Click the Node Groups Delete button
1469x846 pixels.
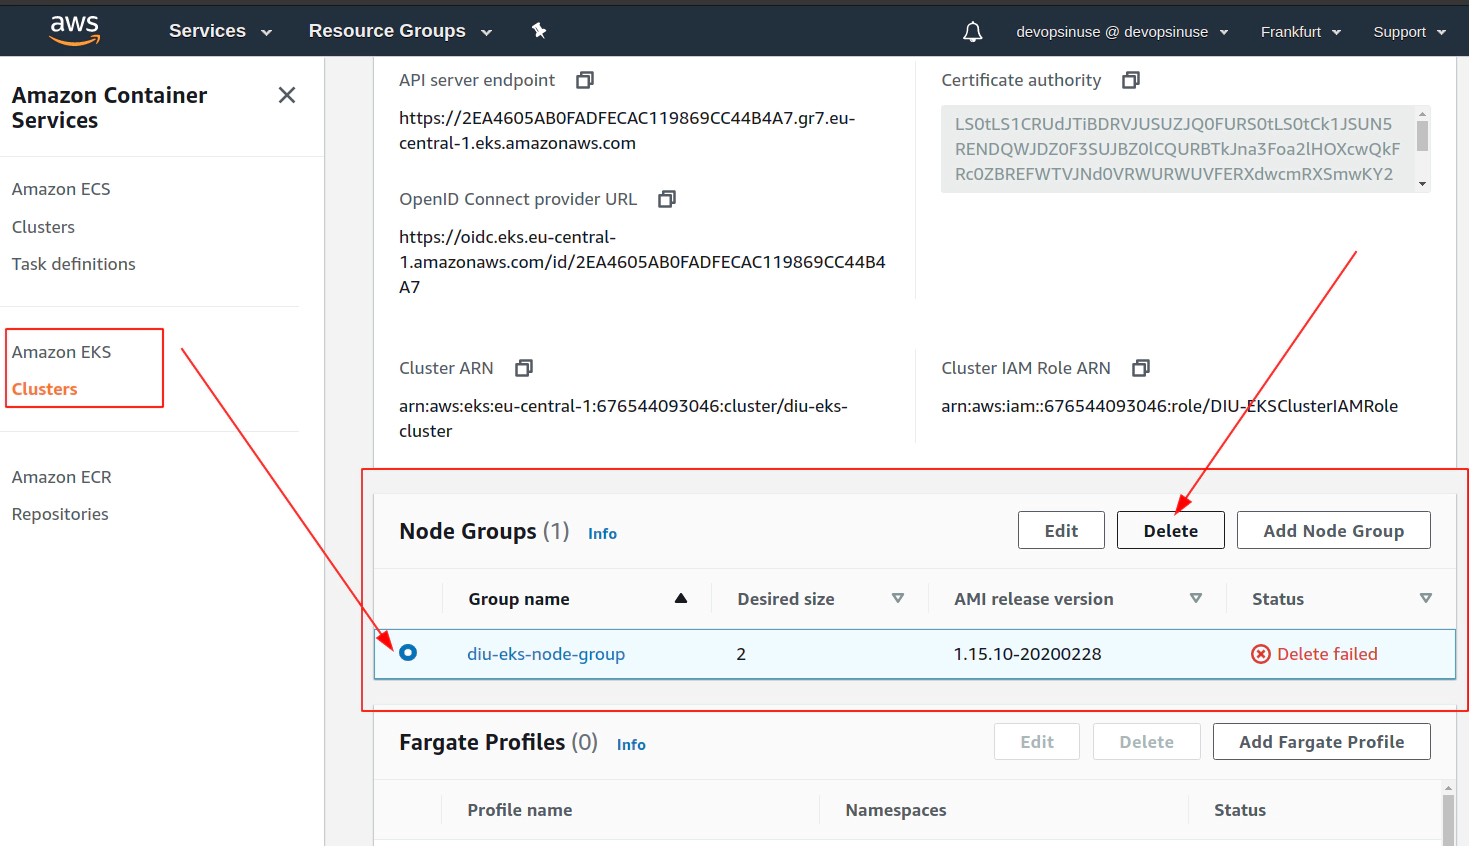[x=1171, y=530]
